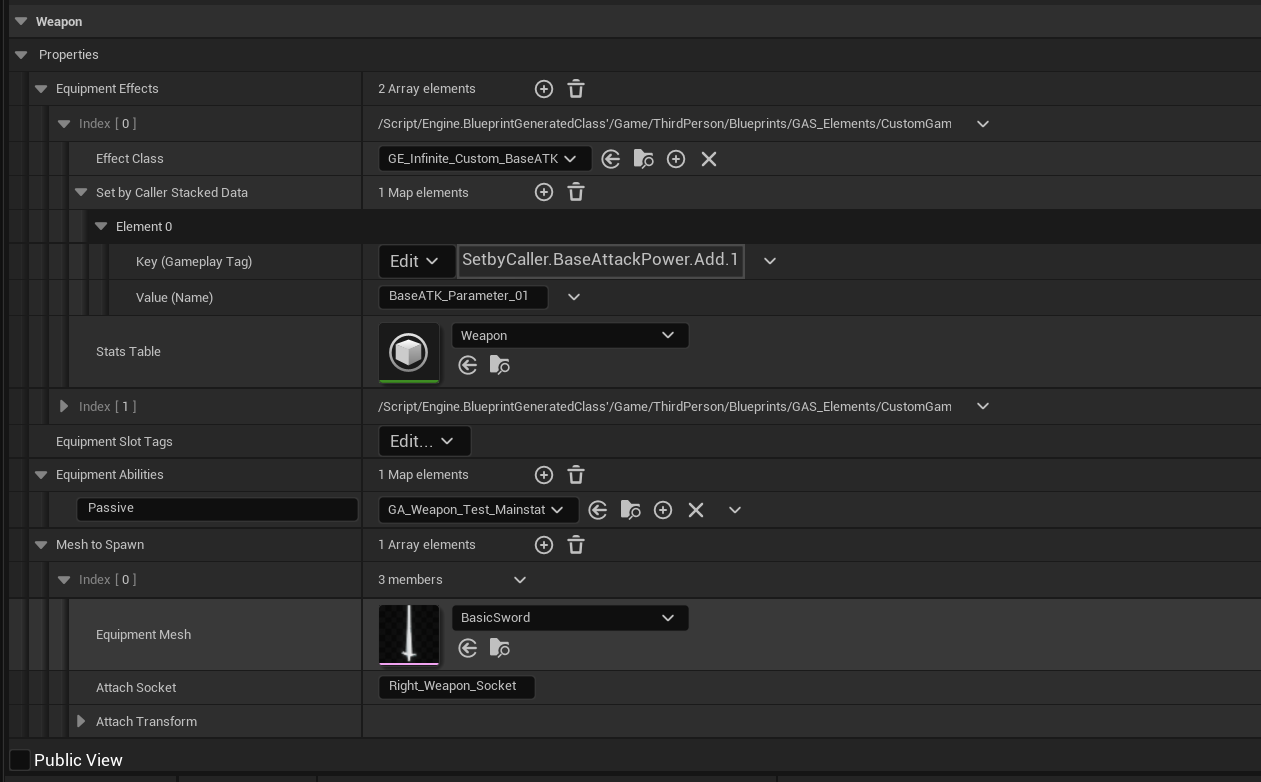Viewport: 1261px width, 782px height.
Task: Click the Attach Socket name field
Action: (456, 687)
